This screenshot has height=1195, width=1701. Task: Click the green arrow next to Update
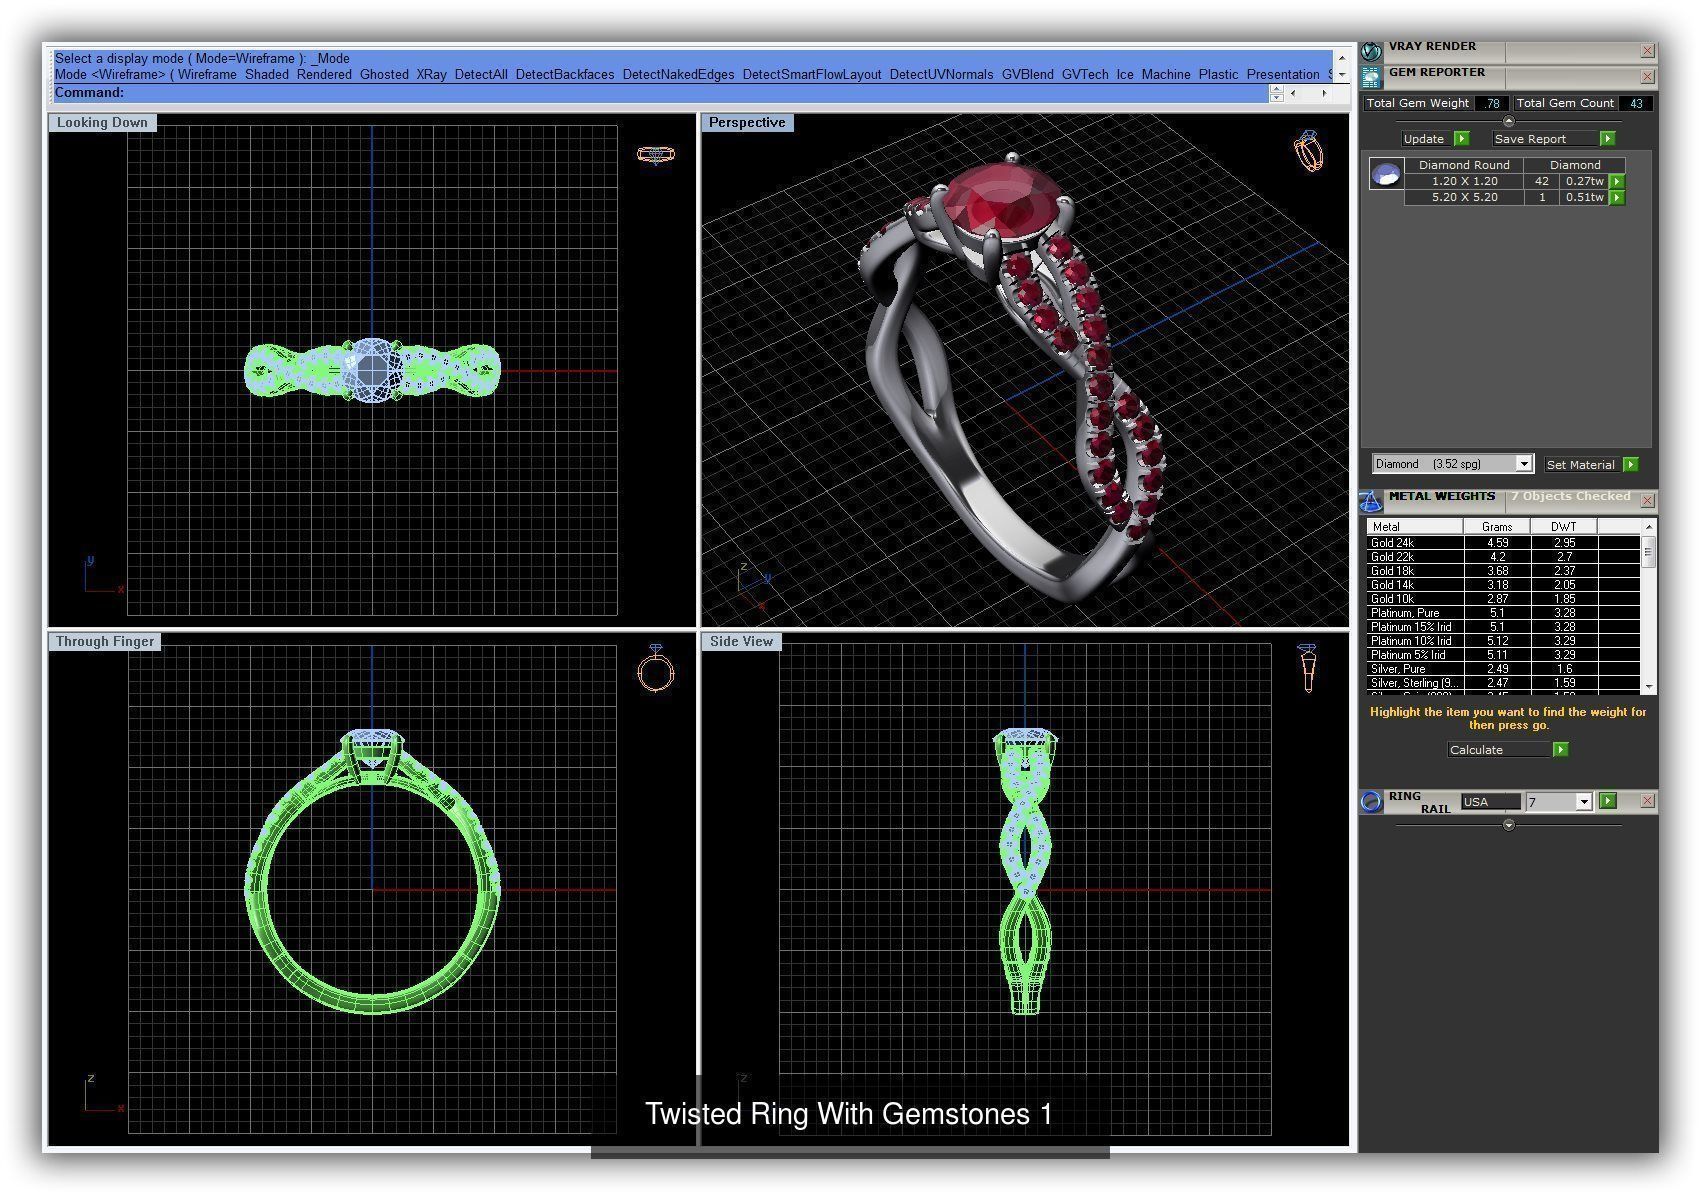click(x=1461, y=139)
